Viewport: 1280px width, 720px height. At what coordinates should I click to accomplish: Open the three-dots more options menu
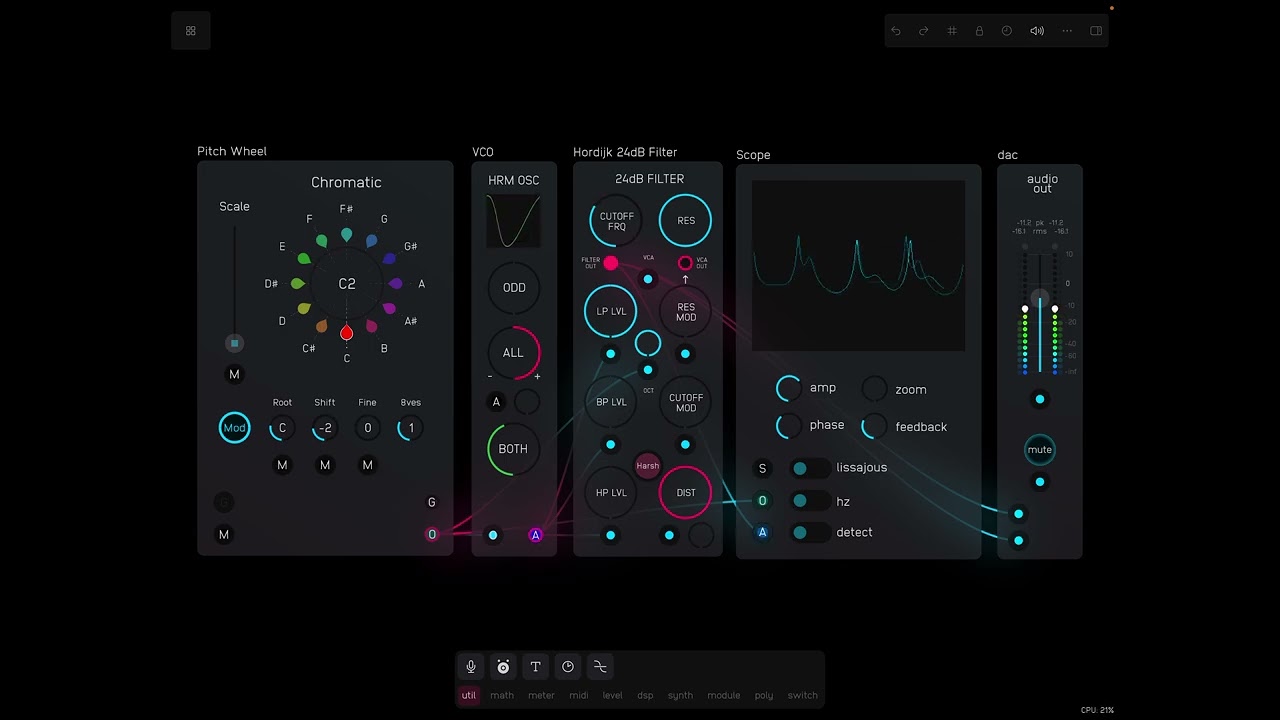1067,31
